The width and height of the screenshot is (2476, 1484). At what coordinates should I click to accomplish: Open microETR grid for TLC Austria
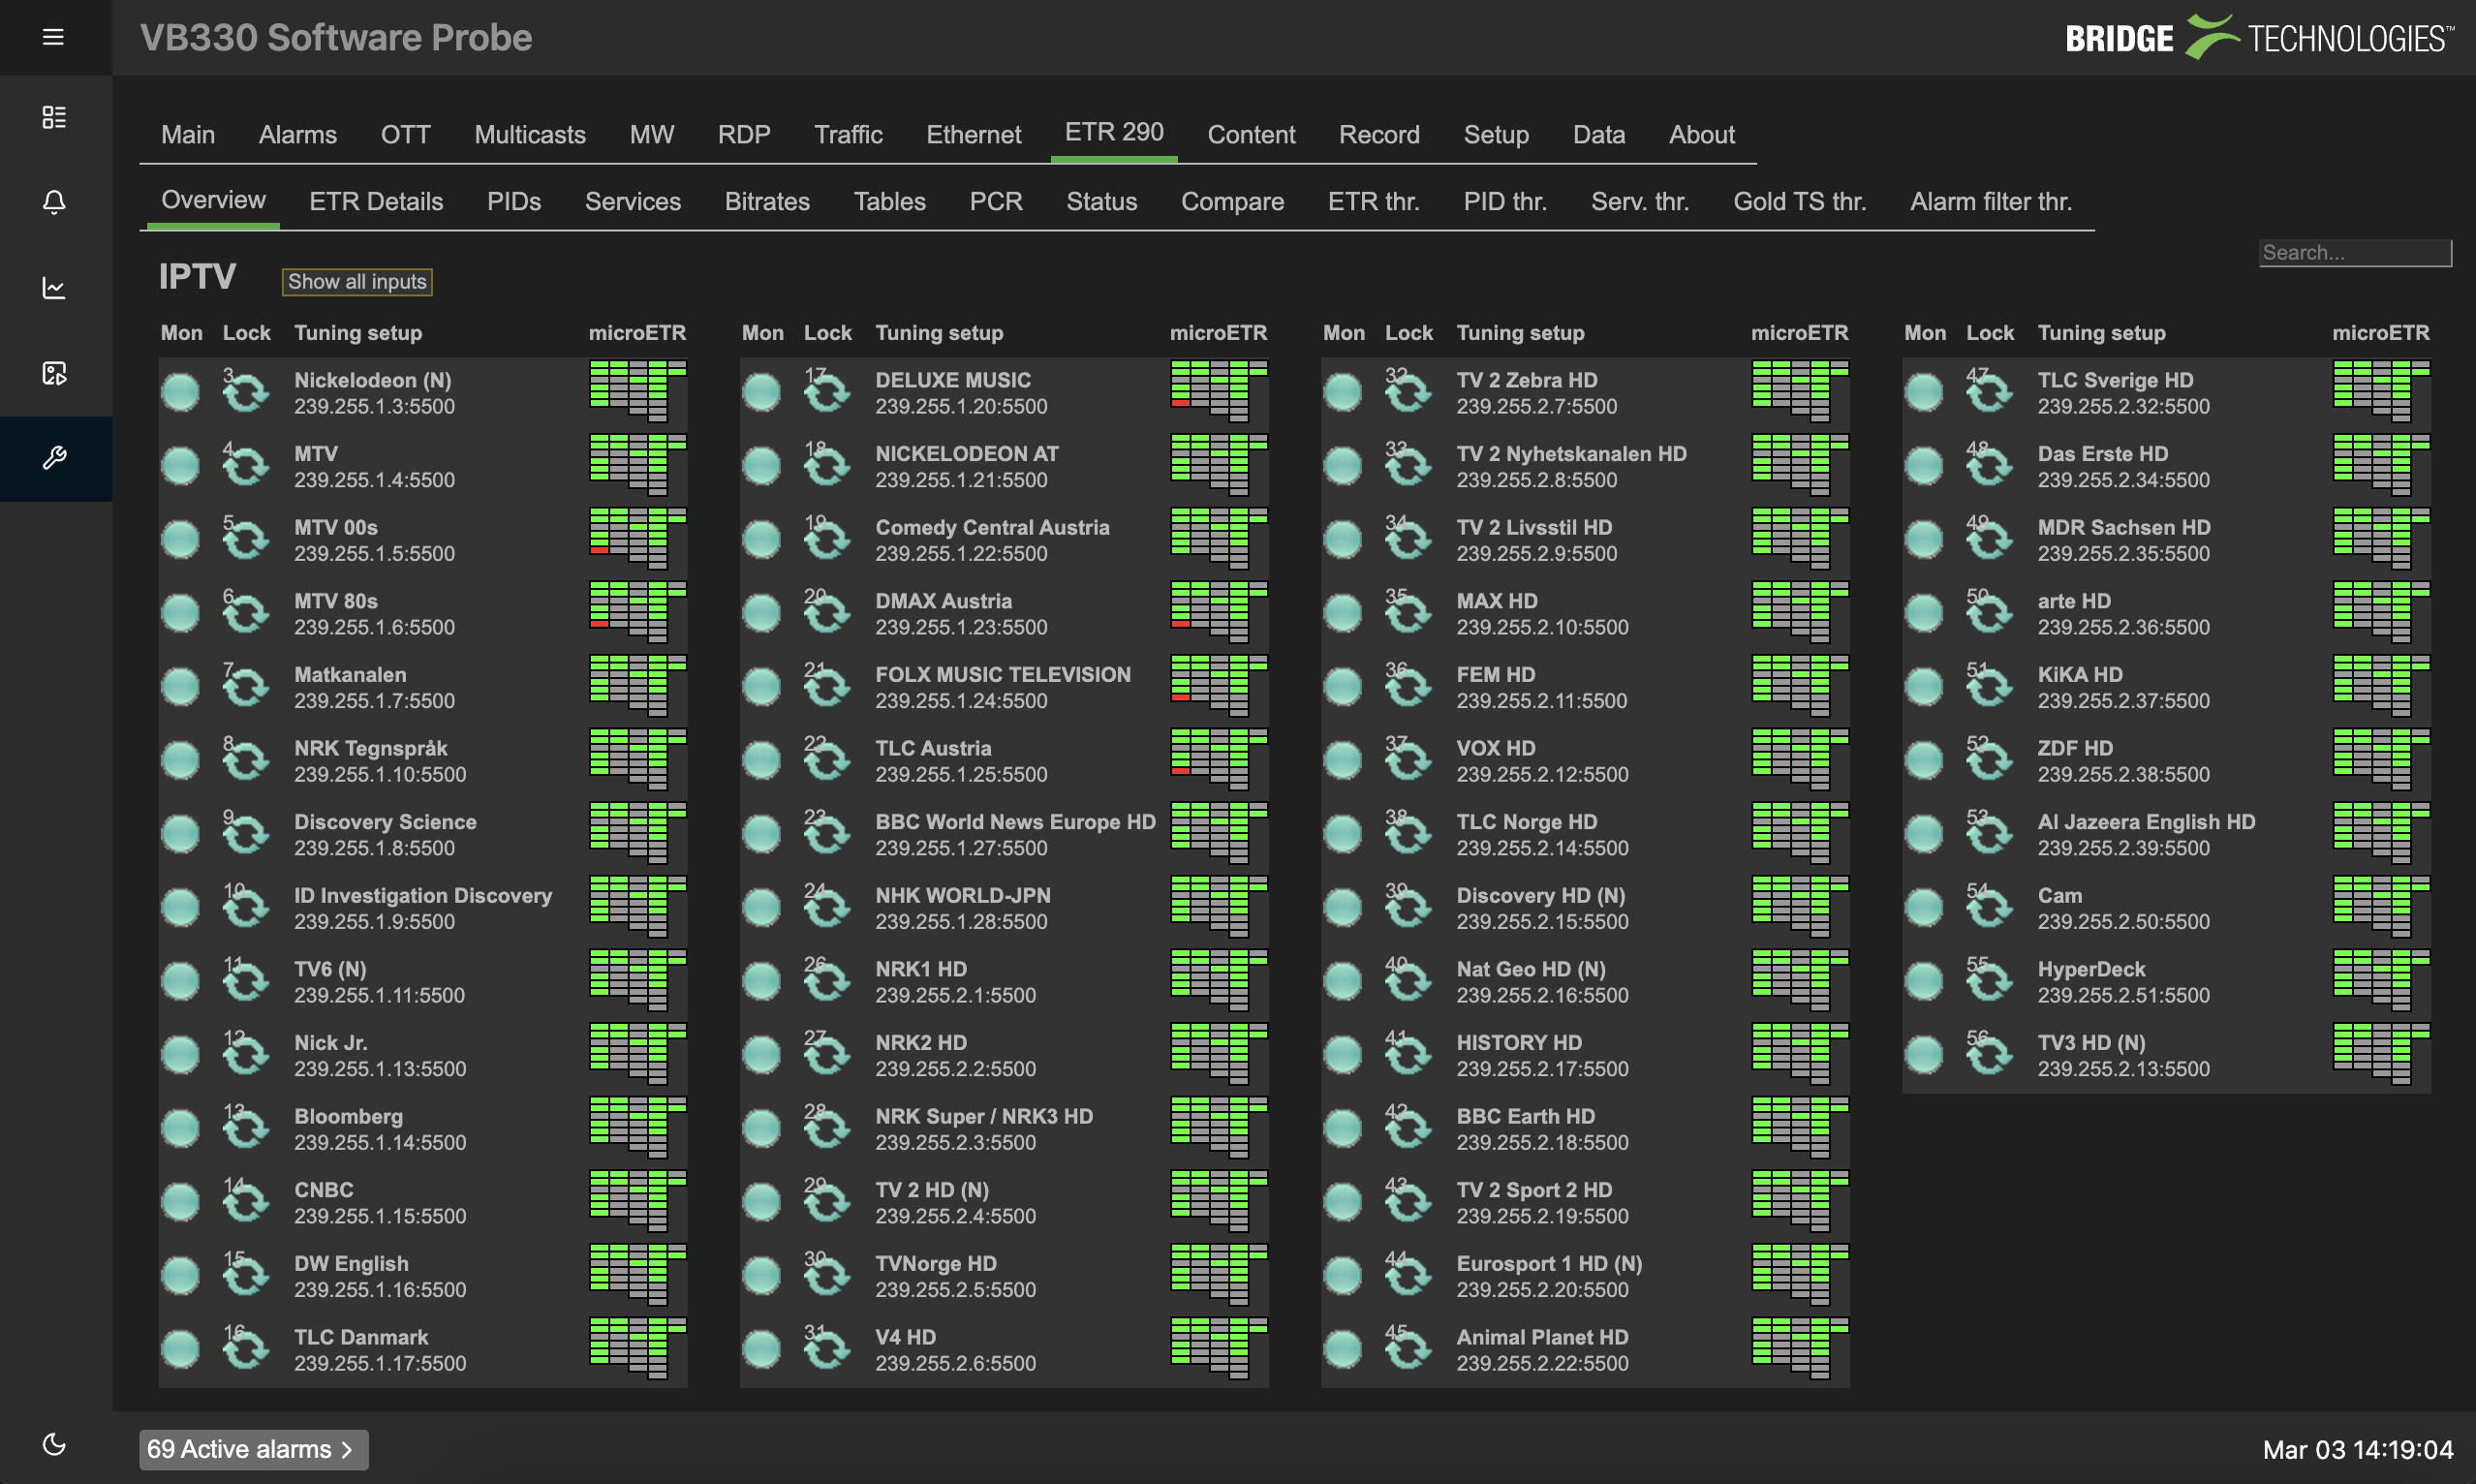(x=1219, y=760)
